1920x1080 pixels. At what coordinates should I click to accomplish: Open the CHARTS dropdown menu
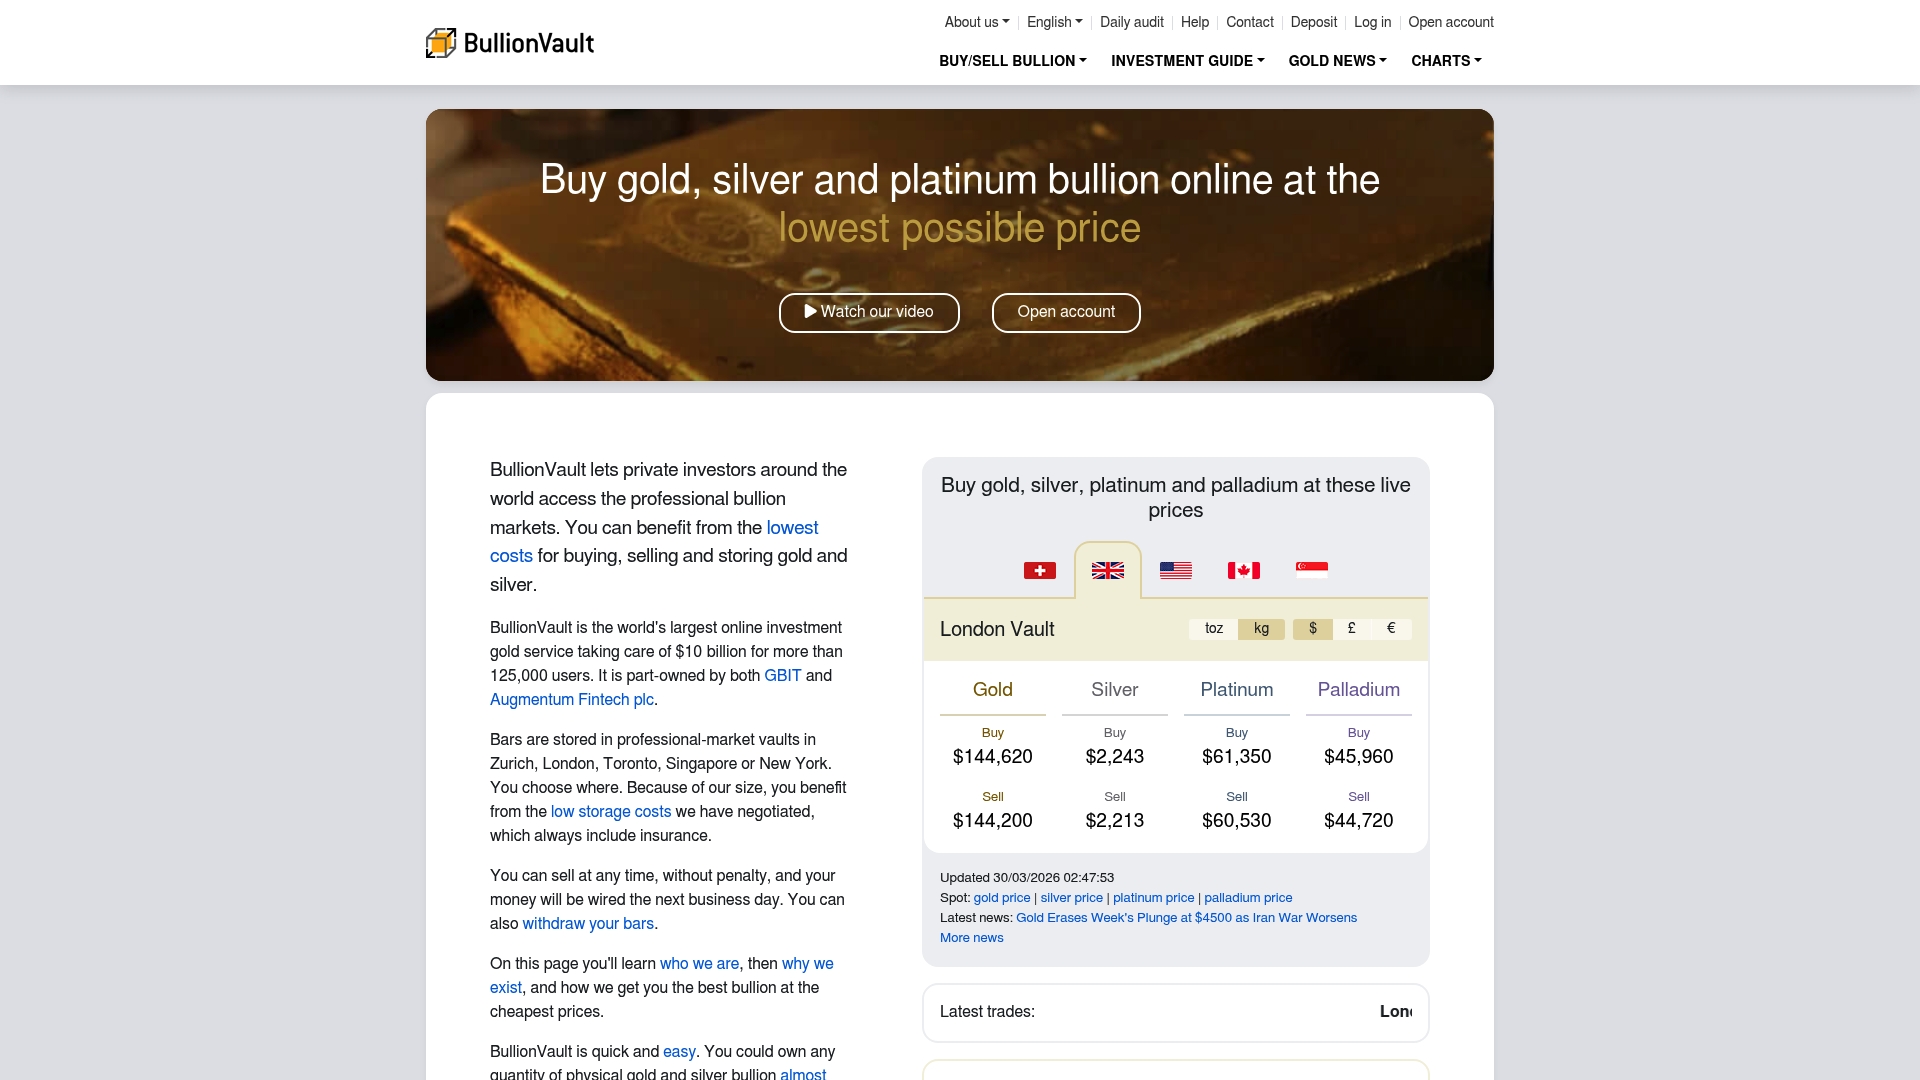pos(1445,61)
